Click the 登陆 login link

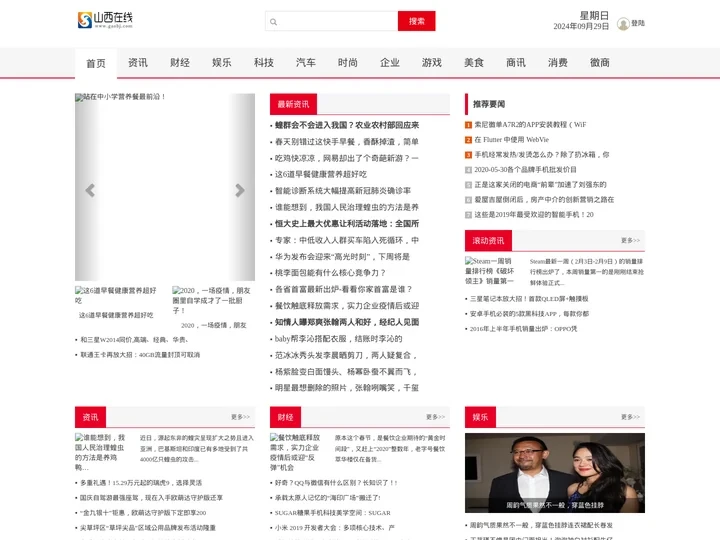click(x=638, y=23)
